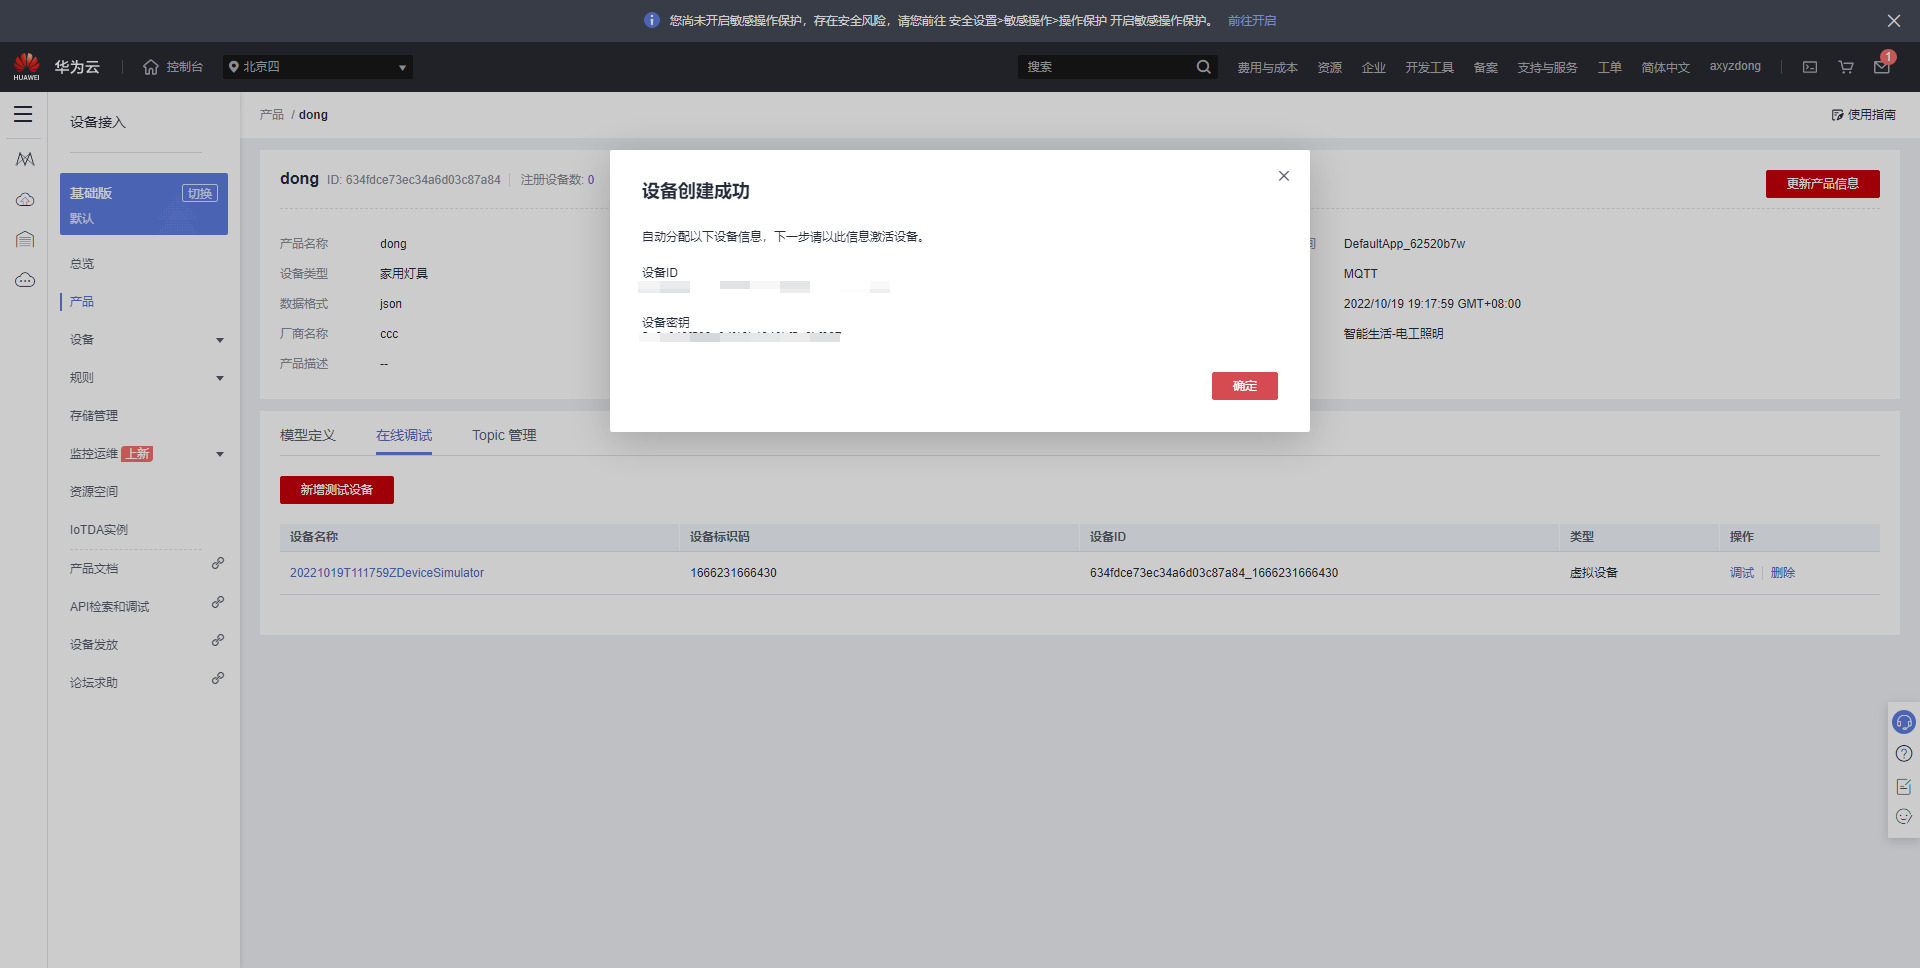
Task: Open the message inbox with red badge
Action: 1882,66
